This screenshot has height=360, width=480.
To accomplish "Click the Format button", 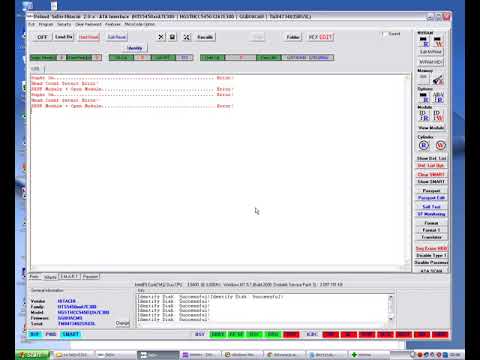I will pyautogui.click(x=432, y=223).
